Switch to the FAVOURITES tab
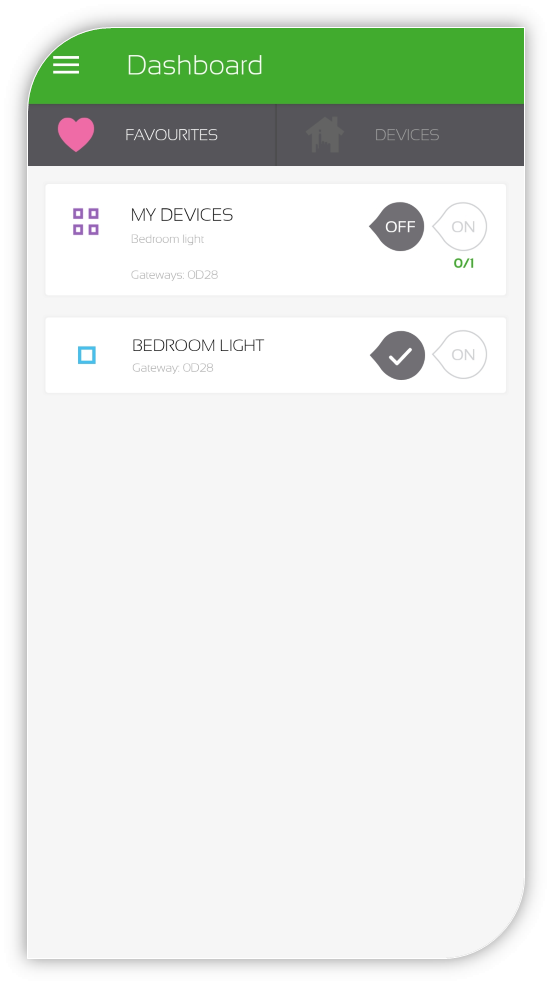Viewport: 552px width, 986px height. (x=152, y=135)
